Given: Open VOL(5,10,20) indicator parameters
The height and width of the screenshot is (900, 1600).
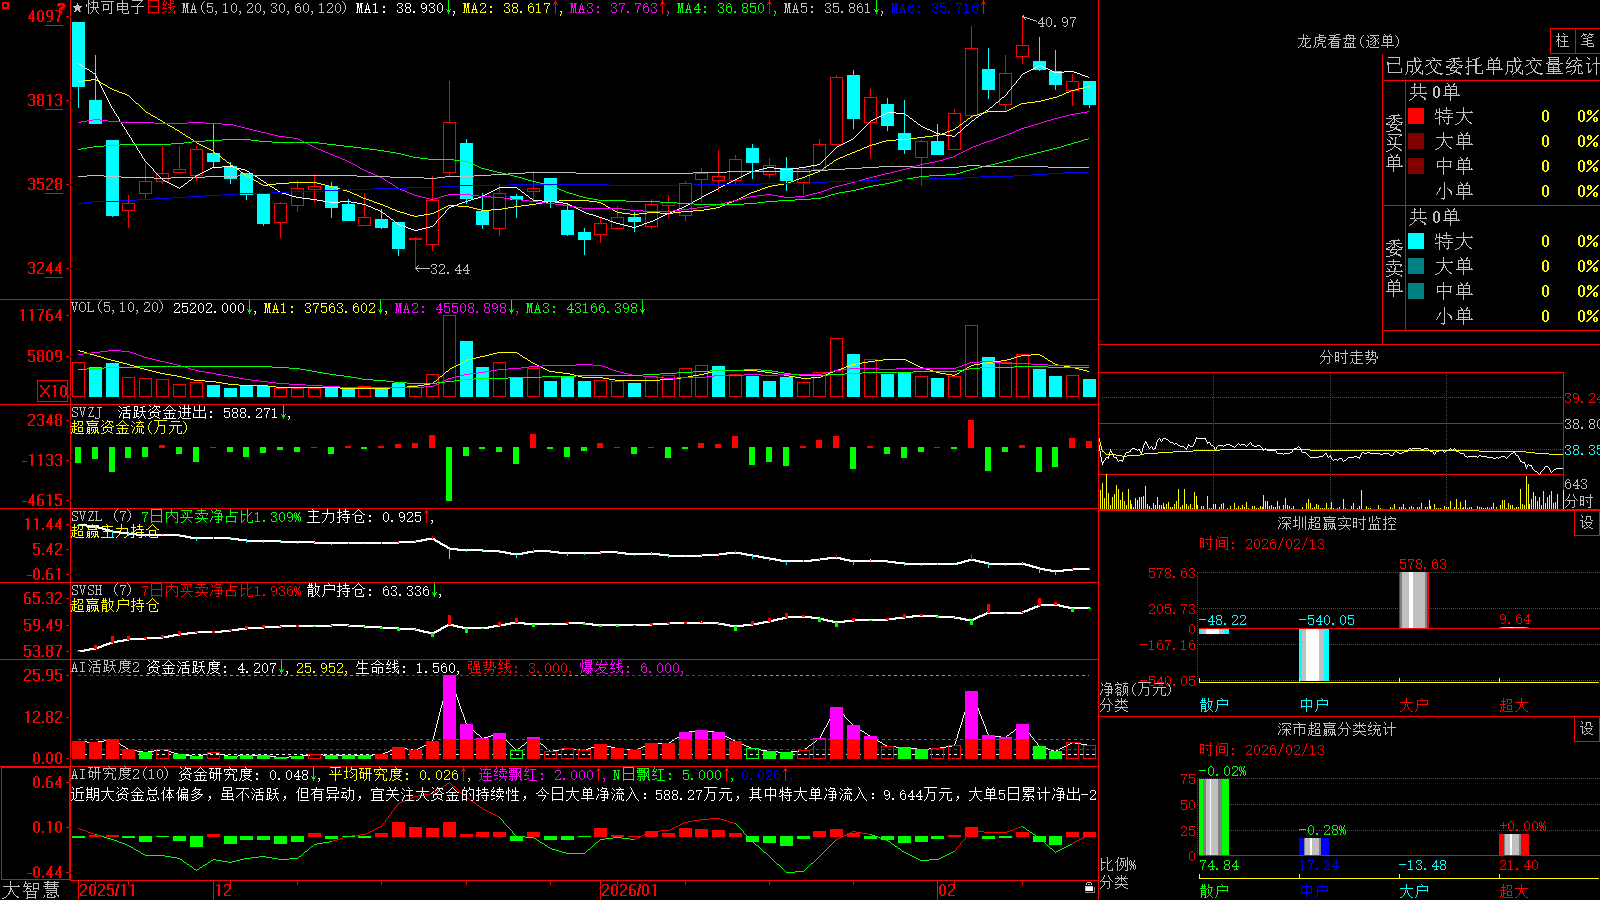Looking at the screenshot, I should [x=117, y=308].
